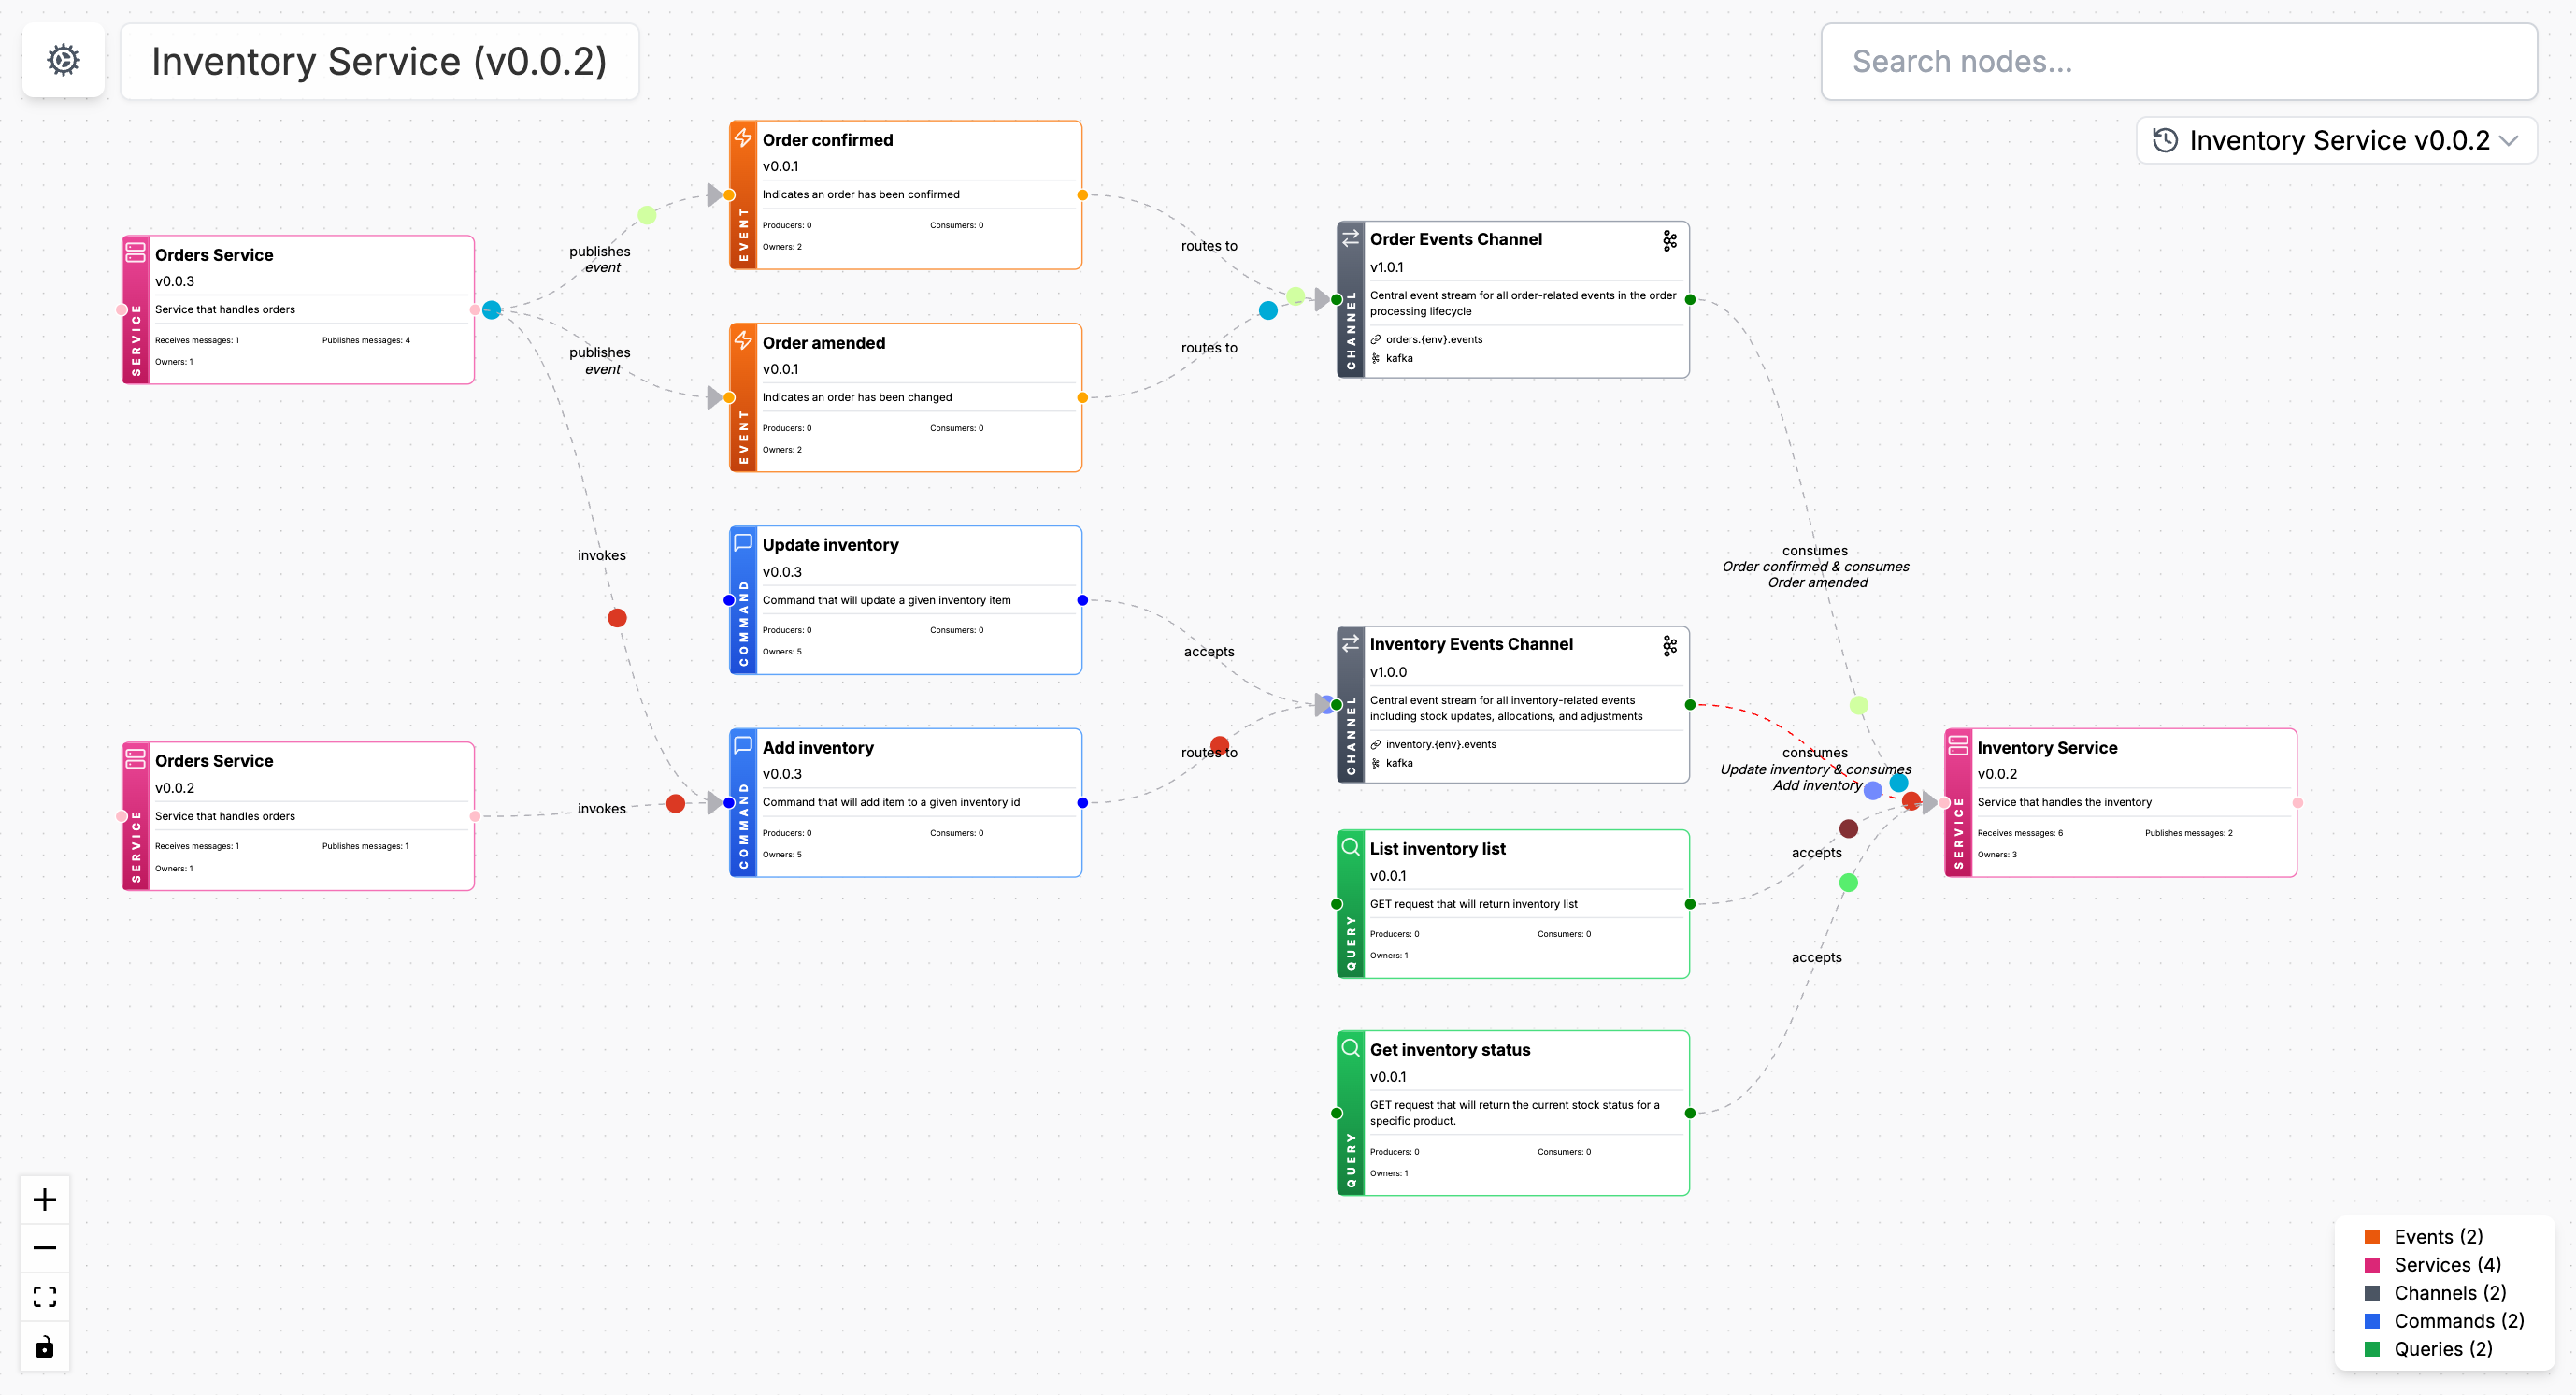Click the Events orange legend swatch
This screenshot has height=1395, width=2576.
2372,1237
